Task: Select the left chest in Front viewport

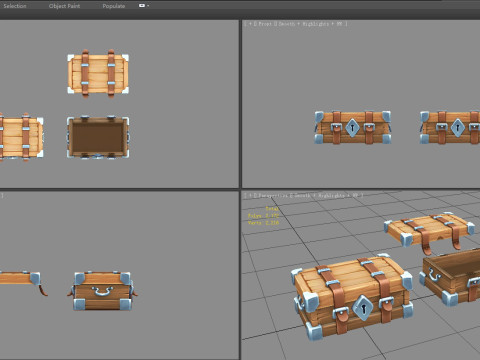Action: click(x=353, y=127)
